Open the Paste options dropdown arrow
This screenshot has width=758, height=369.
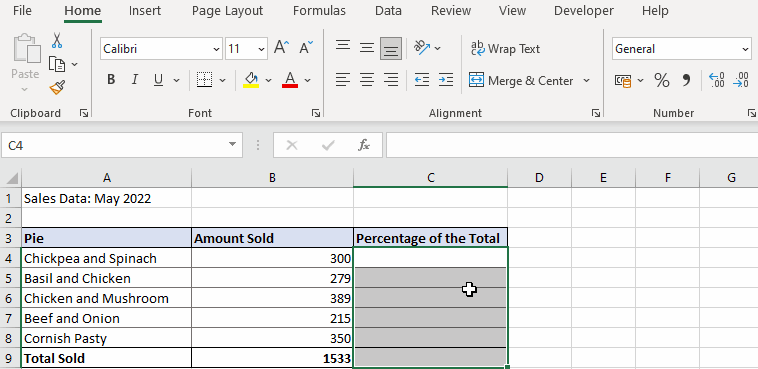[x=25, y=89]
